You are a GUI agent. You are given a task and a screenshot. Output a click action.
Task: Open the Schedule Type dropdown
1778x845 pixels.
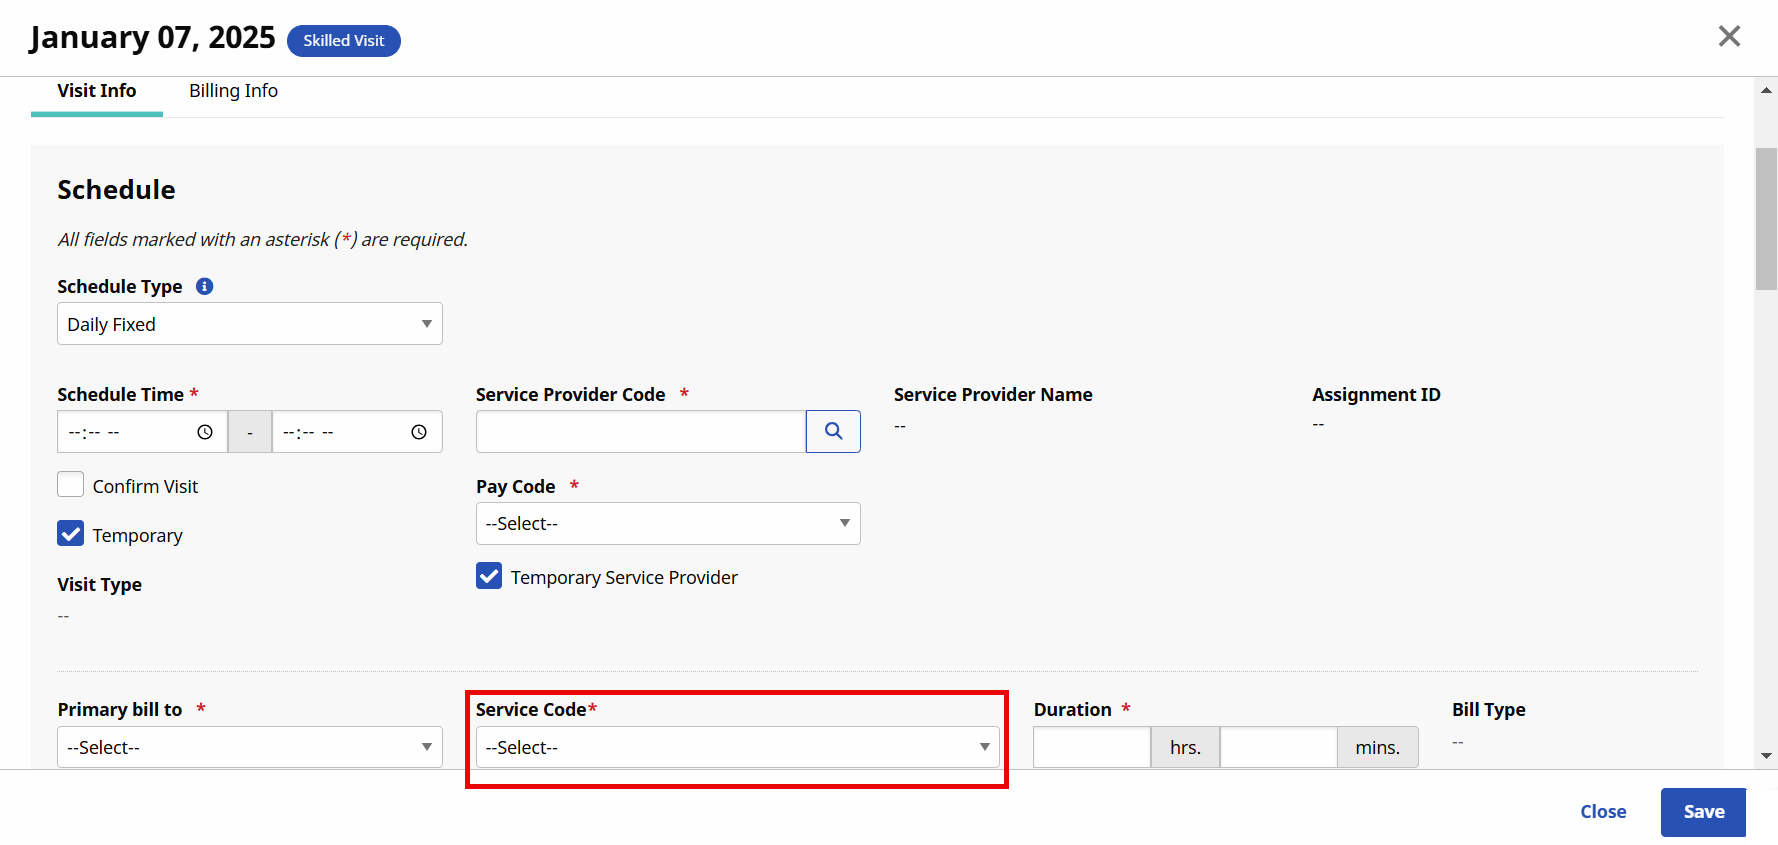tap(249, 324)
